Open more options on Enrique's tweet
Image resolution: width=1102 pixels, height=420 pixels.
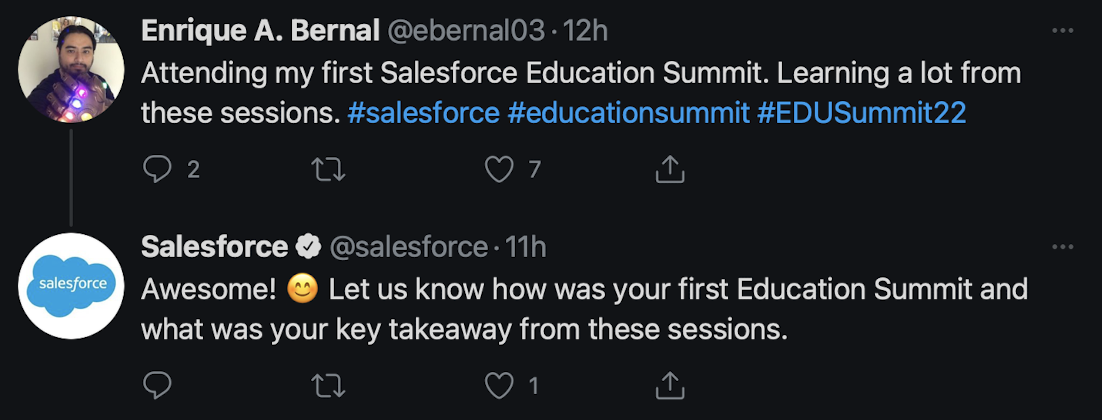[x=1062, y=31]
